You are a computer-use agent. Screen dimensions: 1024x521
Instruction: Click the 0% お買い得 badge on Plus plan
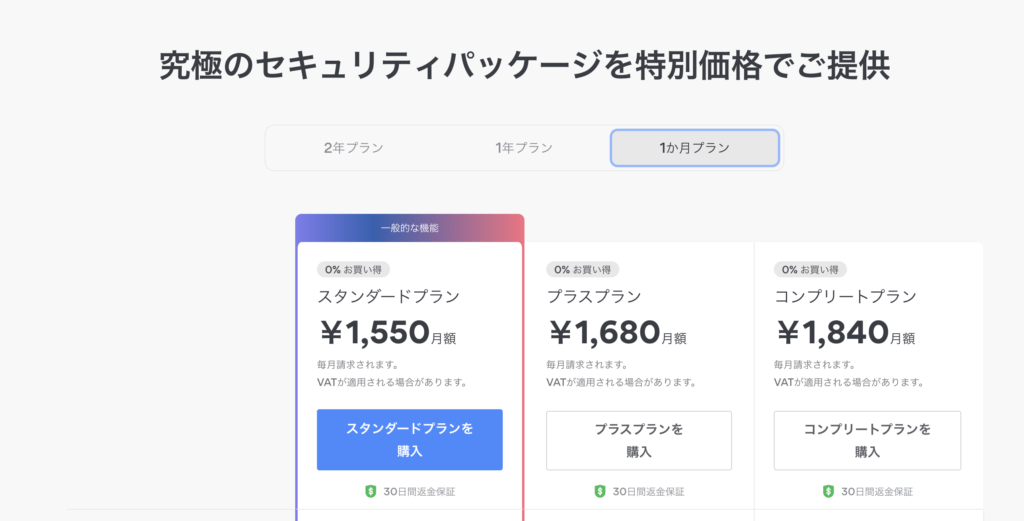[x=583, y=270]
